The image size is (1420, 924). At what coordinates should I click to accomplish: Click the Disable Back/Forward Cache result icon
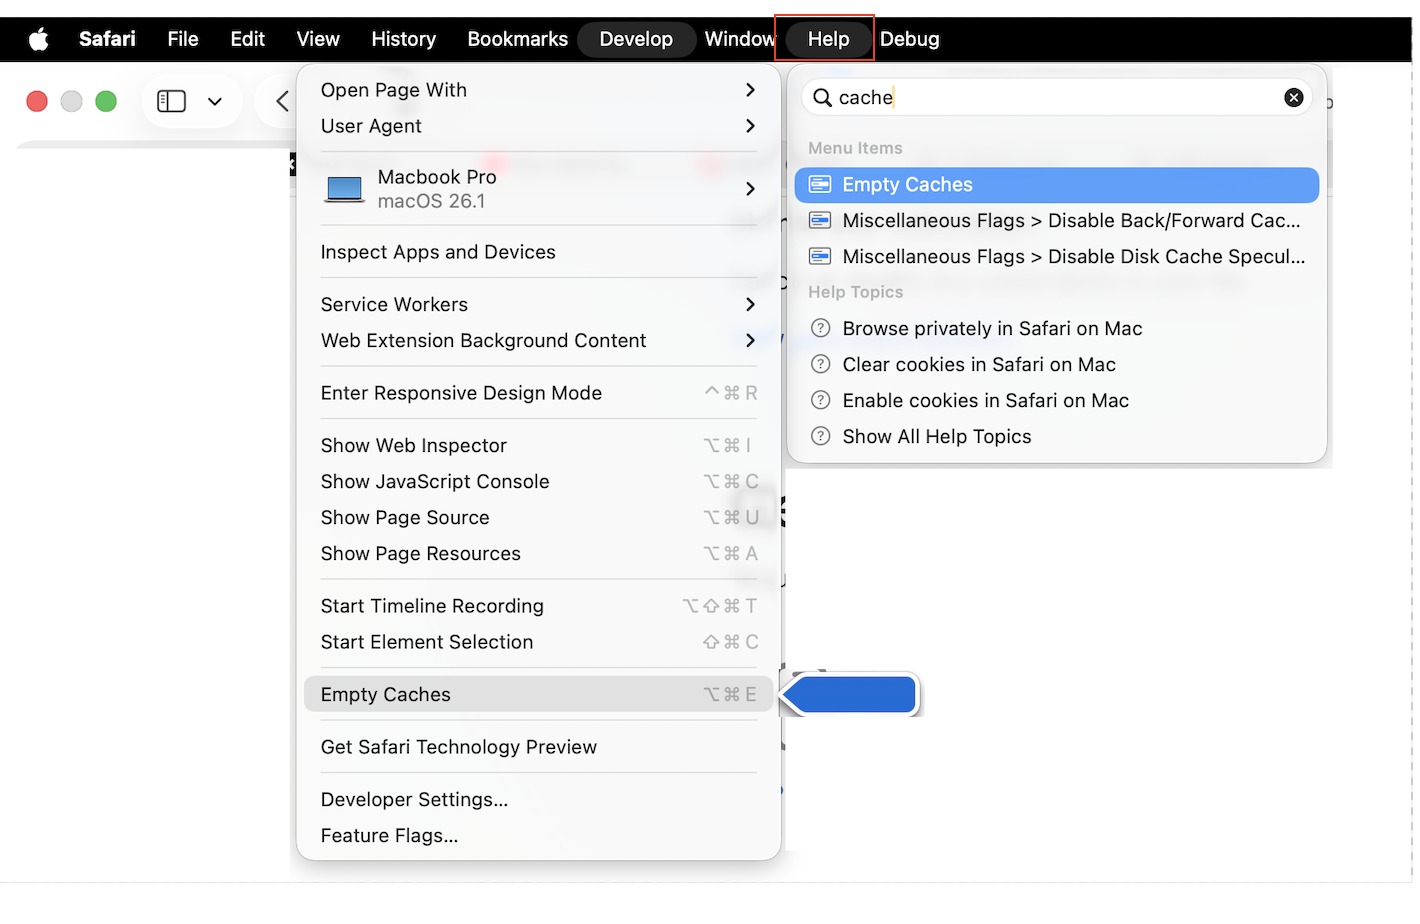point(820,220)
